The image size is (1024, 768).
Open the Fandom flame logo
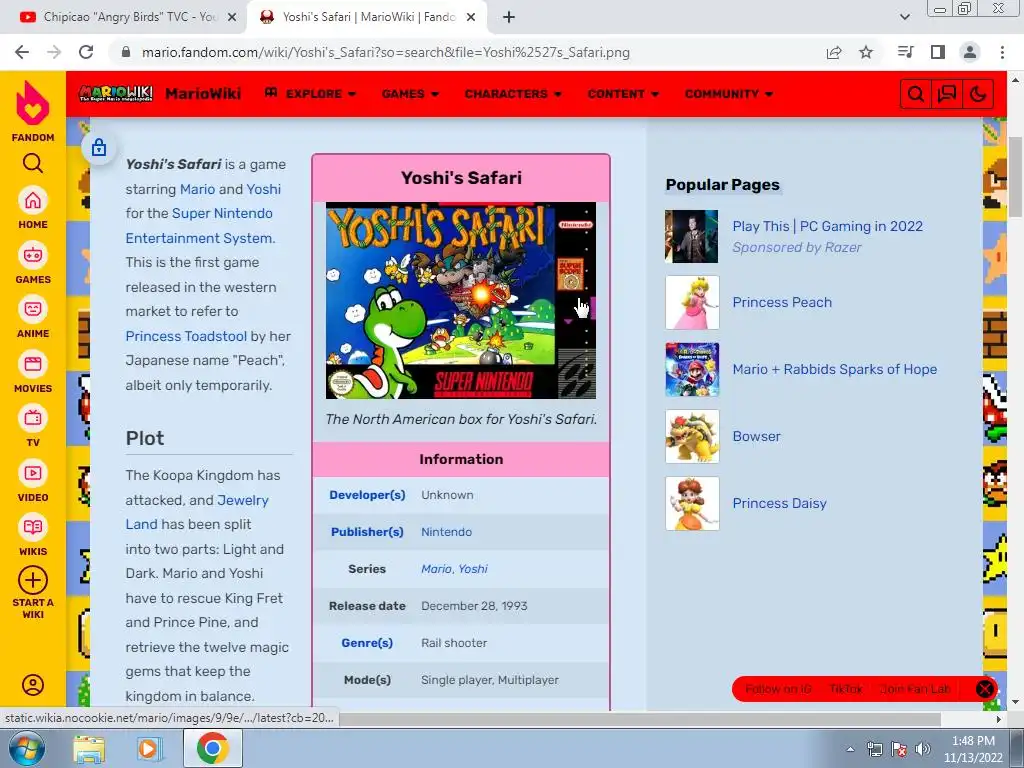tap(33, 103)
